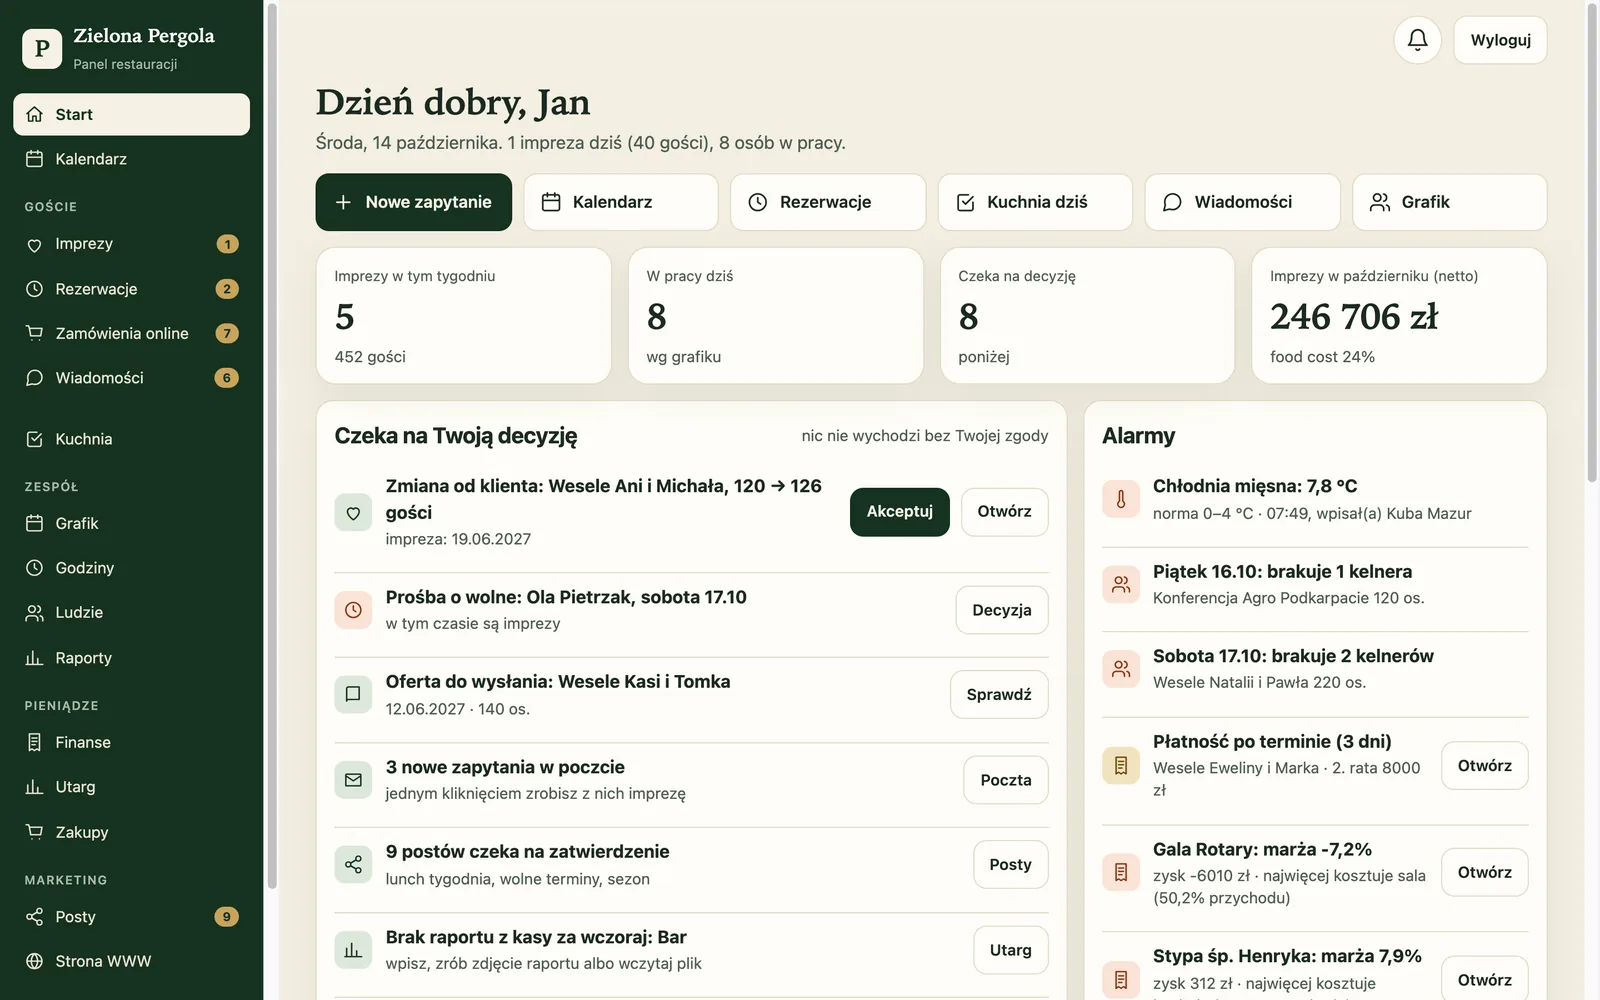1600x1000 pixels.
Task: Click the receipt icon for Gala Rotary alarm
Action: pos(1121,872)
